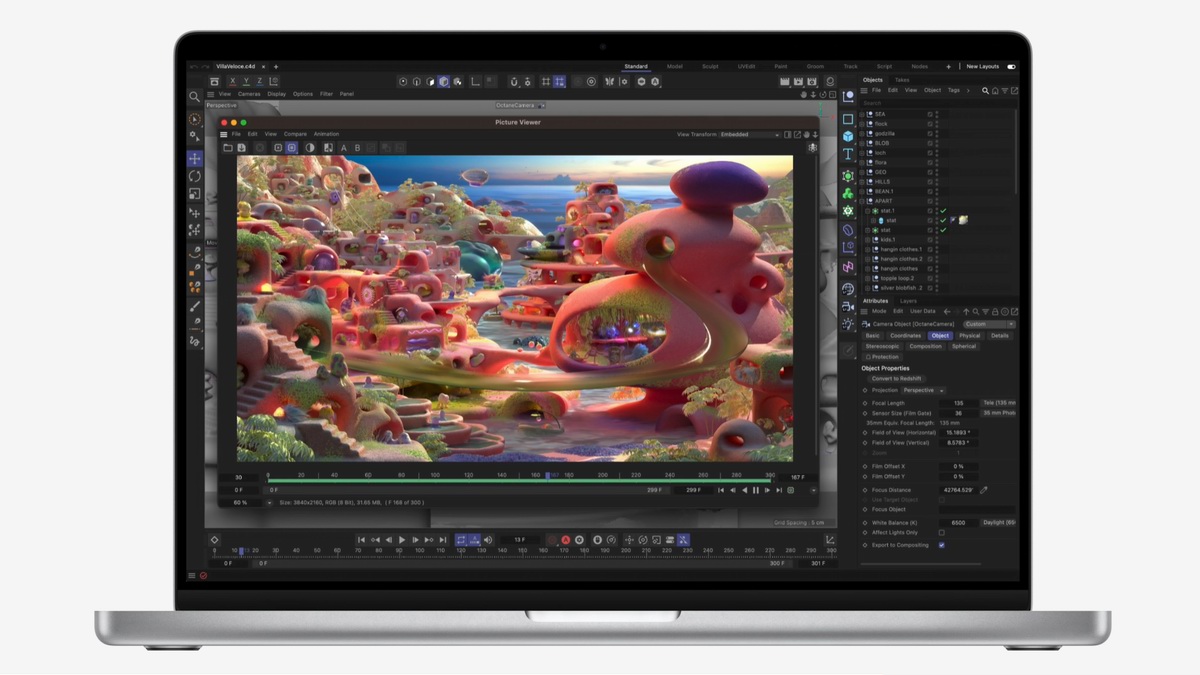
Task: Open the folder icon in Picture Viewer toolbar
Action: point(228,147)
